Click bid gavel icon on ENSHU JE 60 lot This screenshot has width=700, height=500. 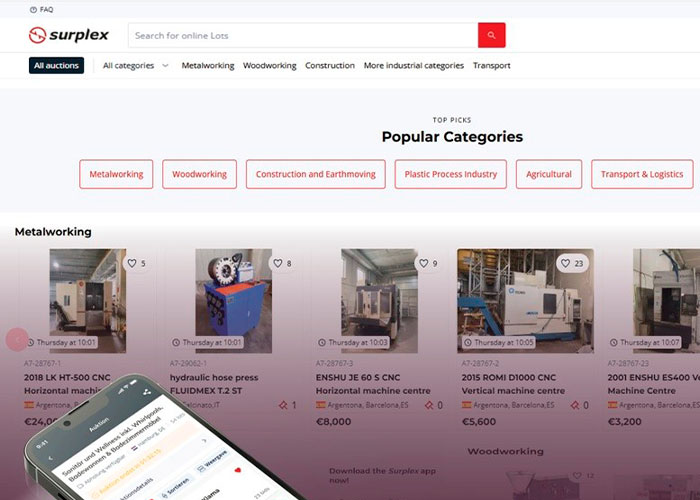pos(429,405)
